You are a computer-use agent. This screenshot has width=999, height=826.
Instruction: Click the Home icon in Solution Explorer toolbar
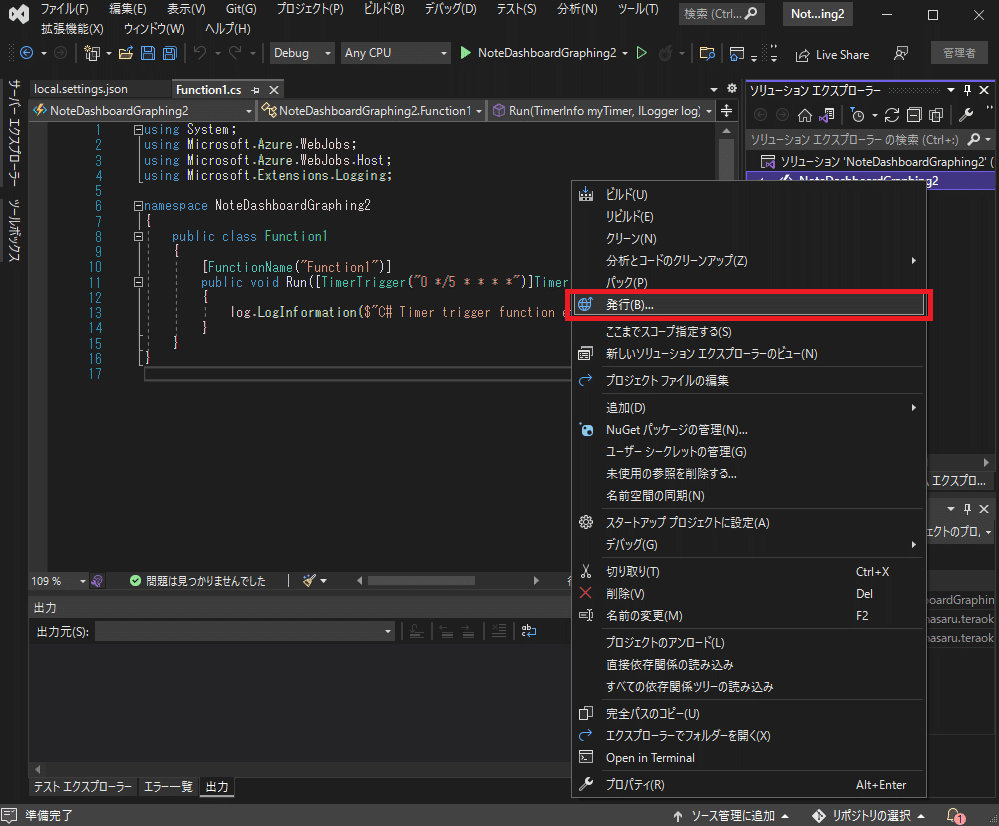point(805,115)
